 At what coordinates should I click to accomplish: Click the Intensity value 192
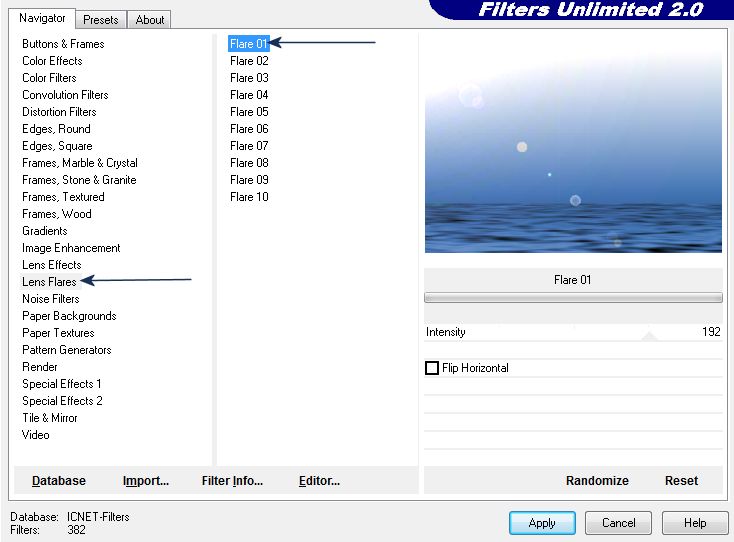711,331
